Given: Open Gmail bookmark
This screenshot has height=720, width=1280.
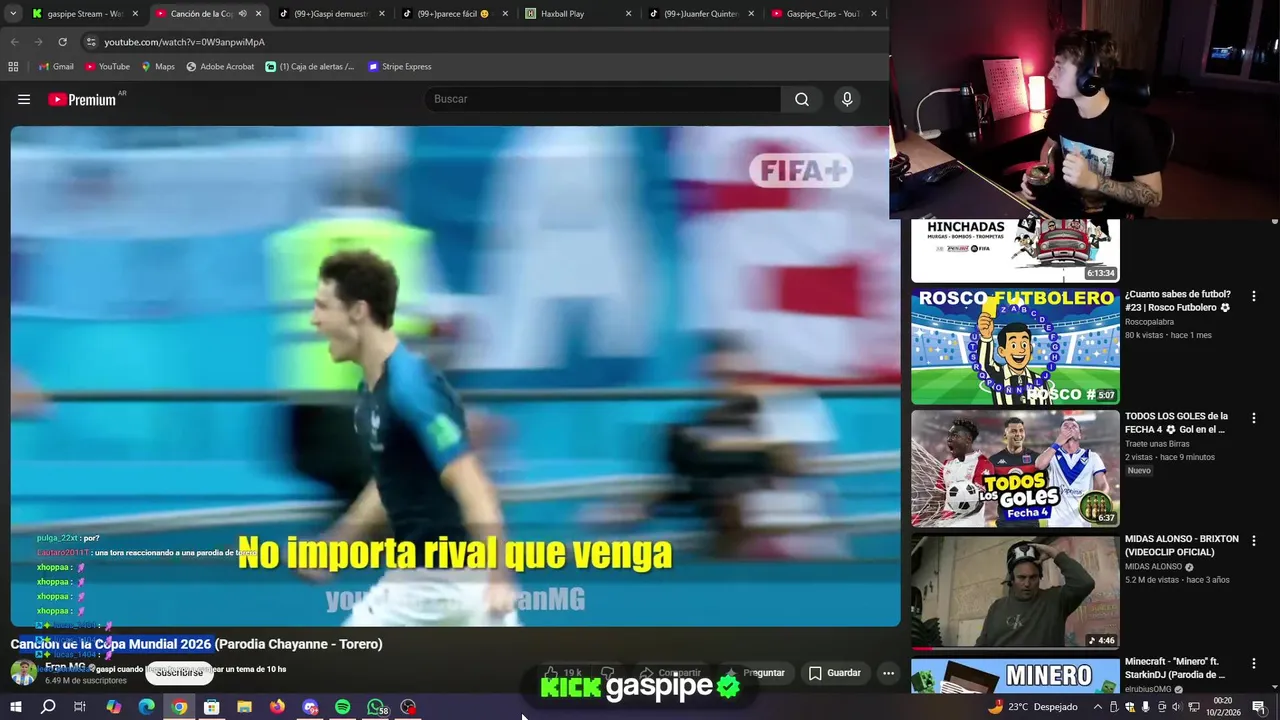Looking at the screenshot, I should pos(56,67).
